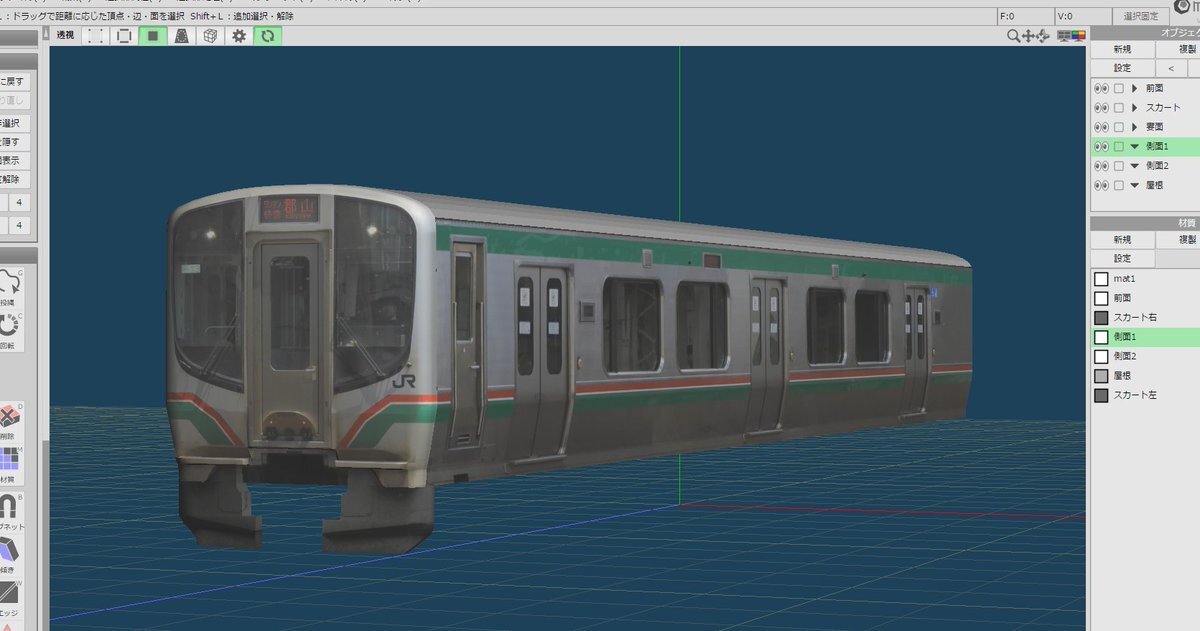Toggle visibility eyes of 側面2 object
The height and width of the screenshot is (631, 1200).
pyautogui.click(x=1101, y=166)
